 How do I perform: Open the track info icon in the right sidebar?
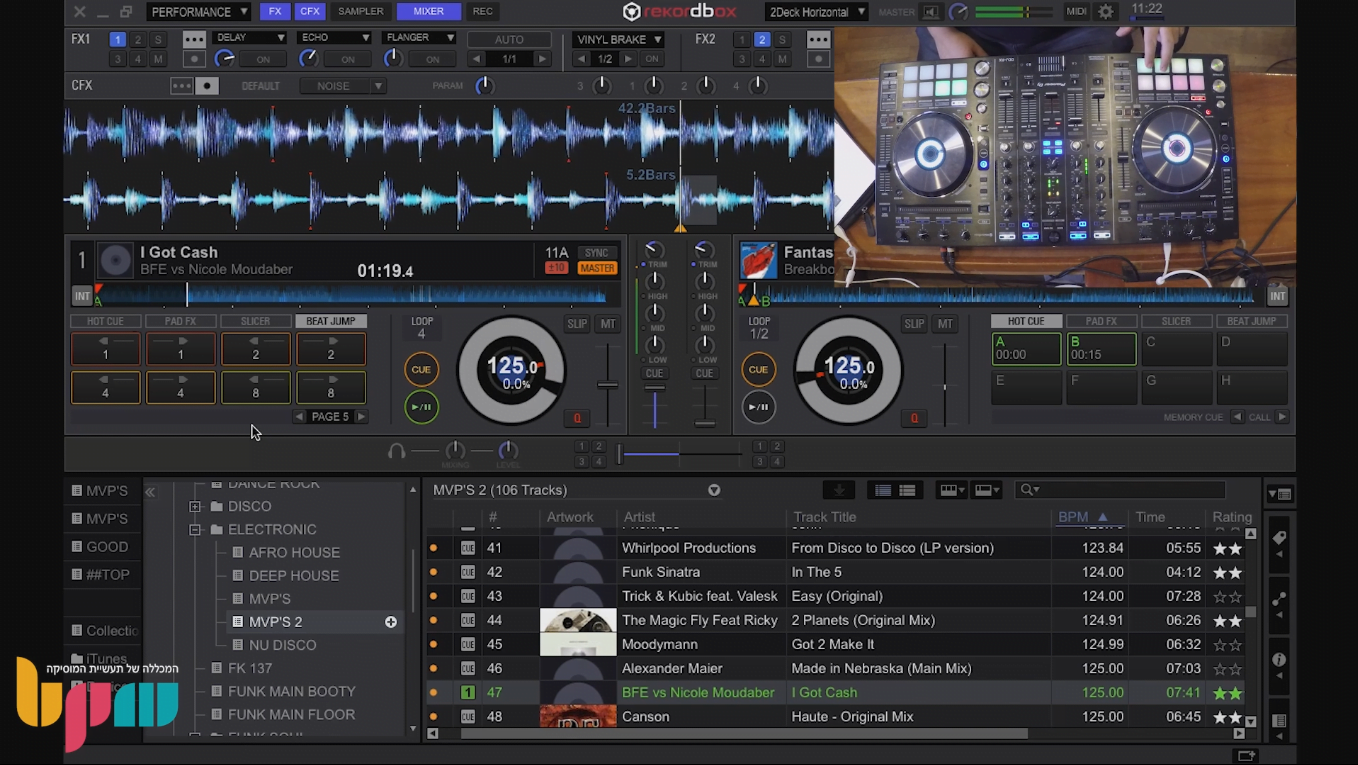tap(1279, 660)
